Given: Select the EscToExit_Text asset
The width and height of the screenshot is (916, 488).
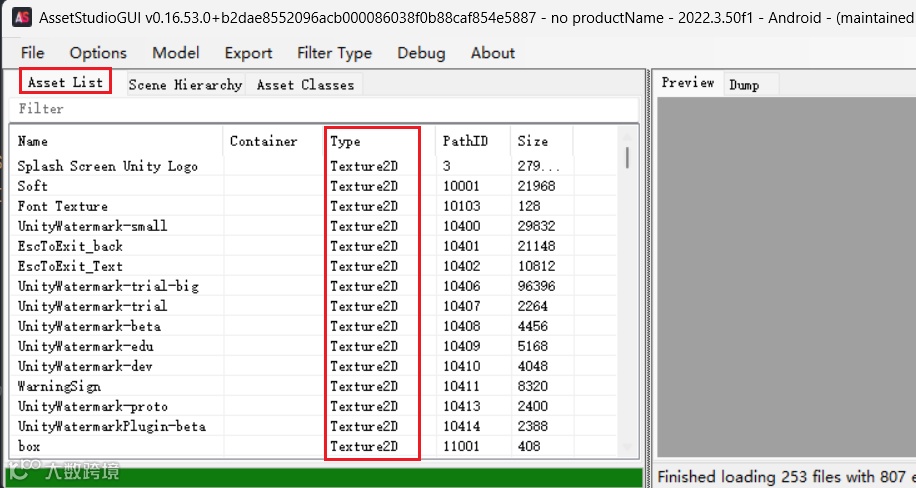Looking at the screenshot, I should 70,266.
